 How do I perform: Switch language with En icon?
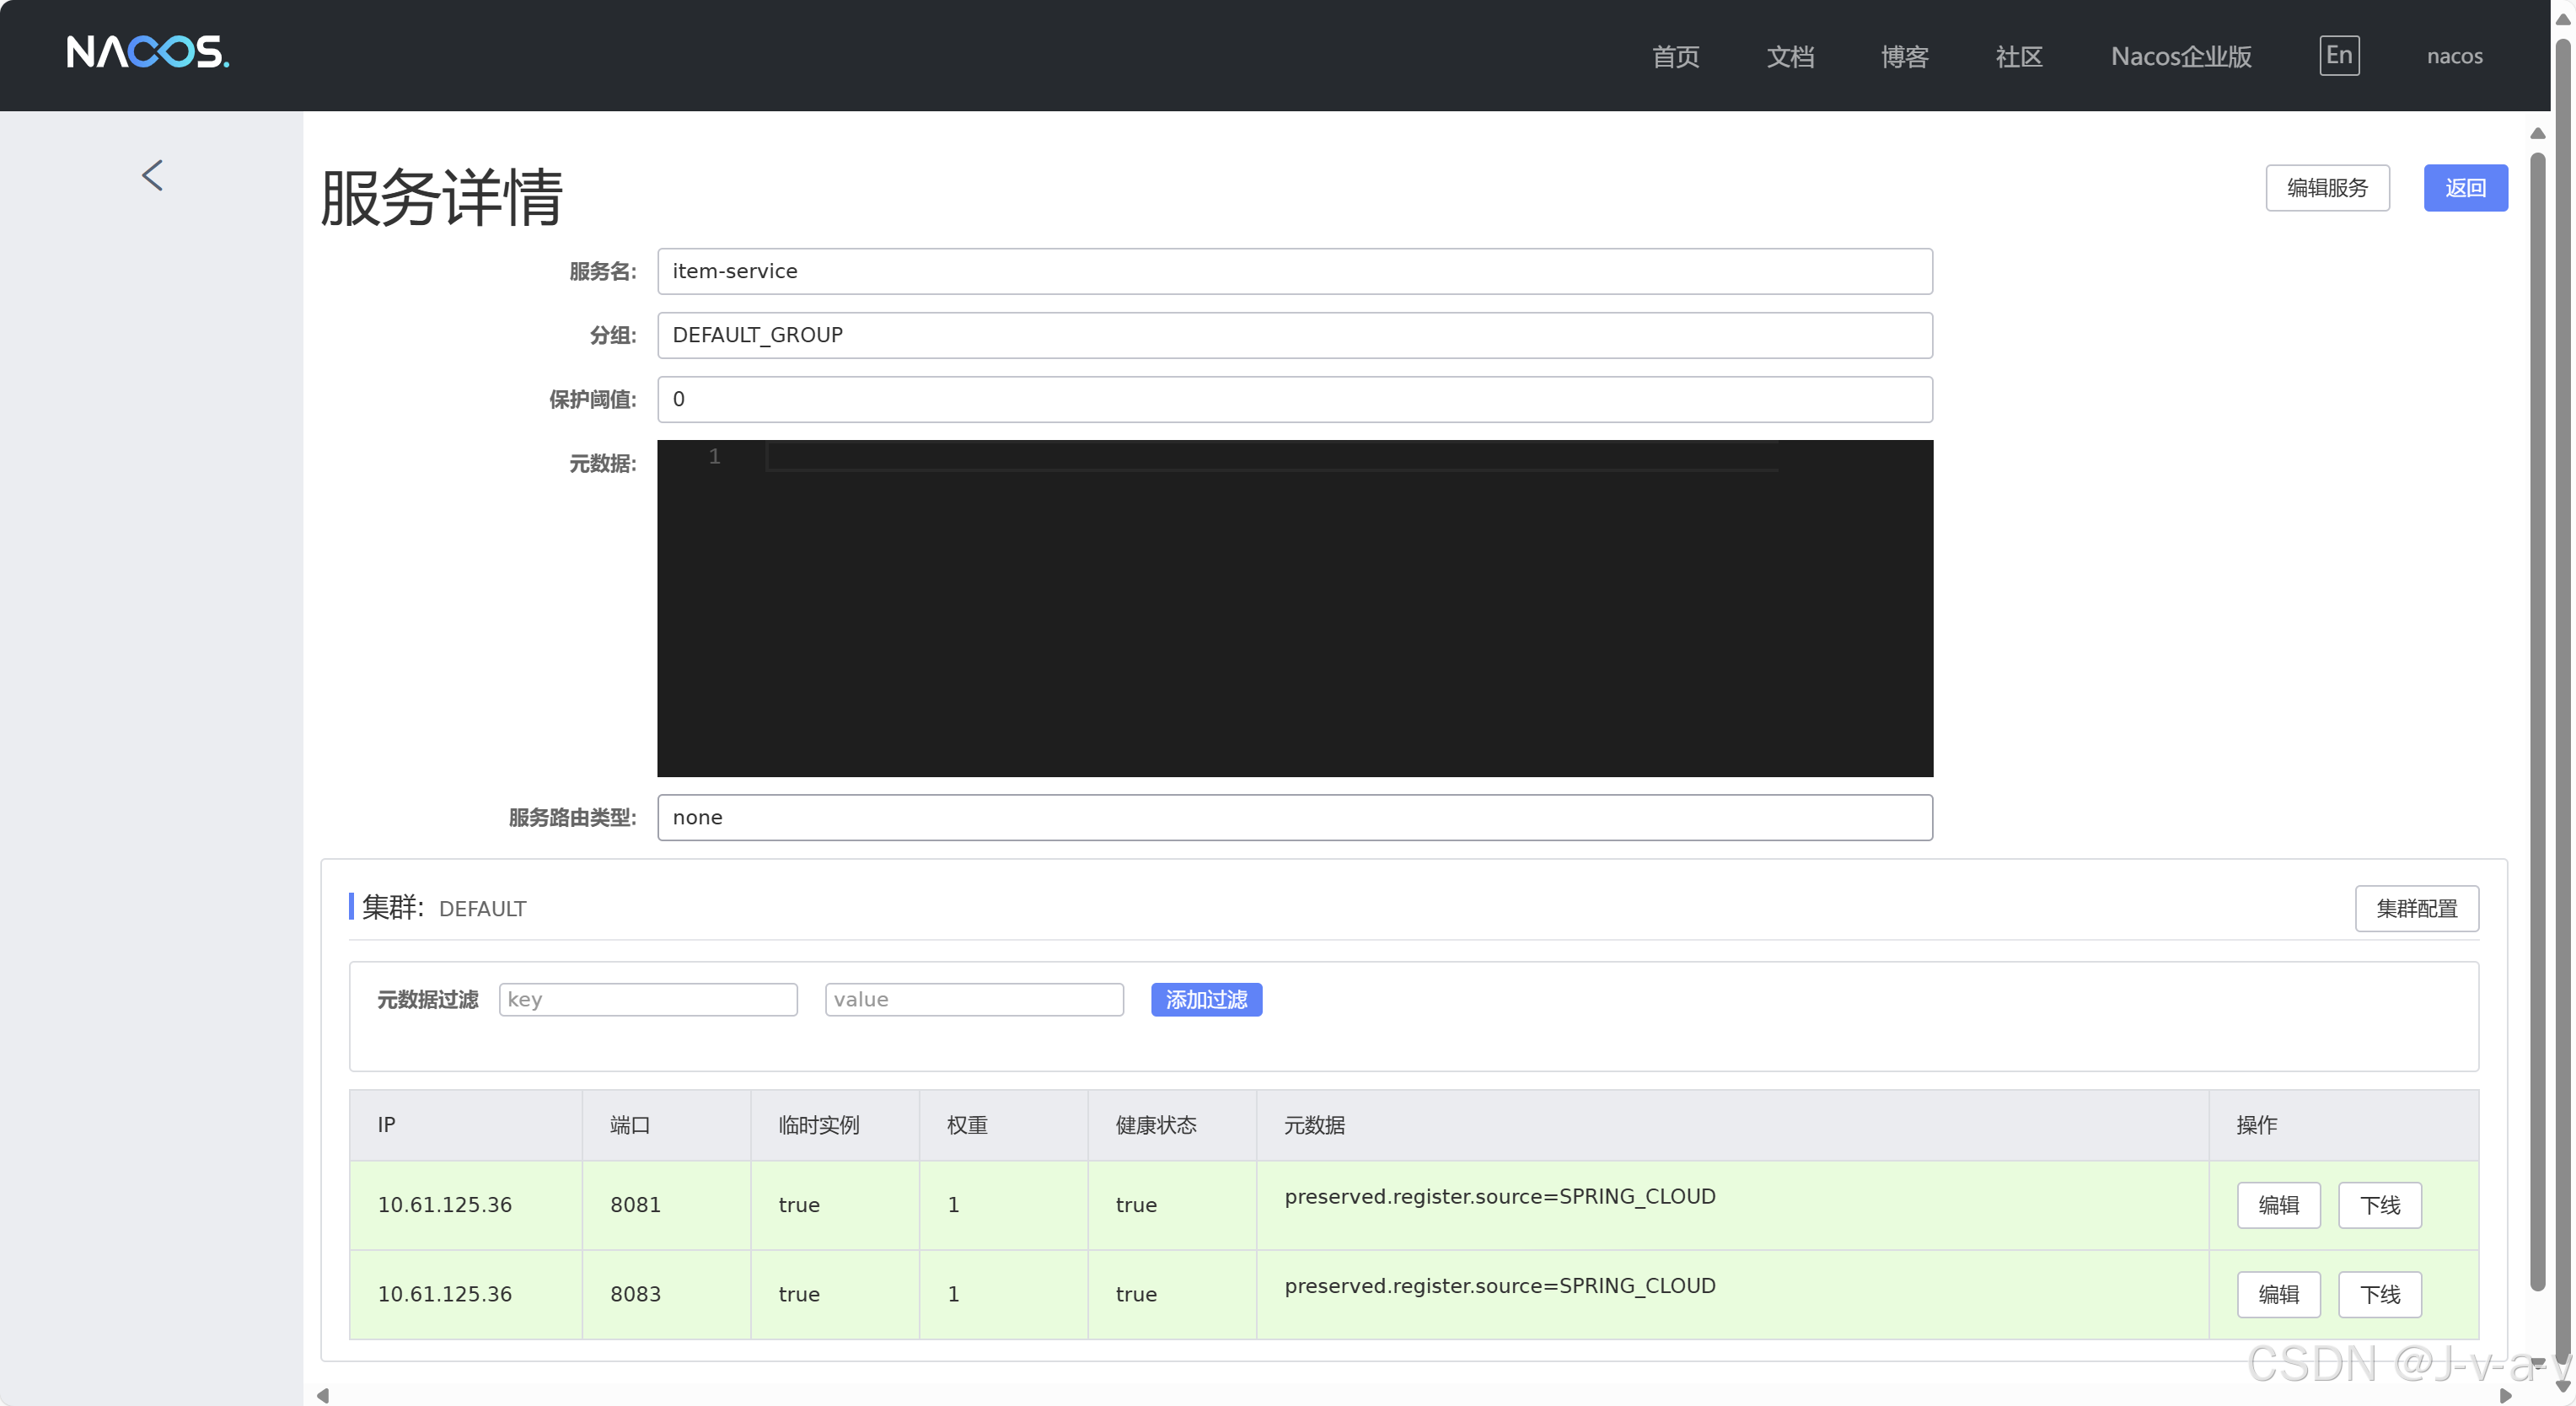coord(2338,55)
